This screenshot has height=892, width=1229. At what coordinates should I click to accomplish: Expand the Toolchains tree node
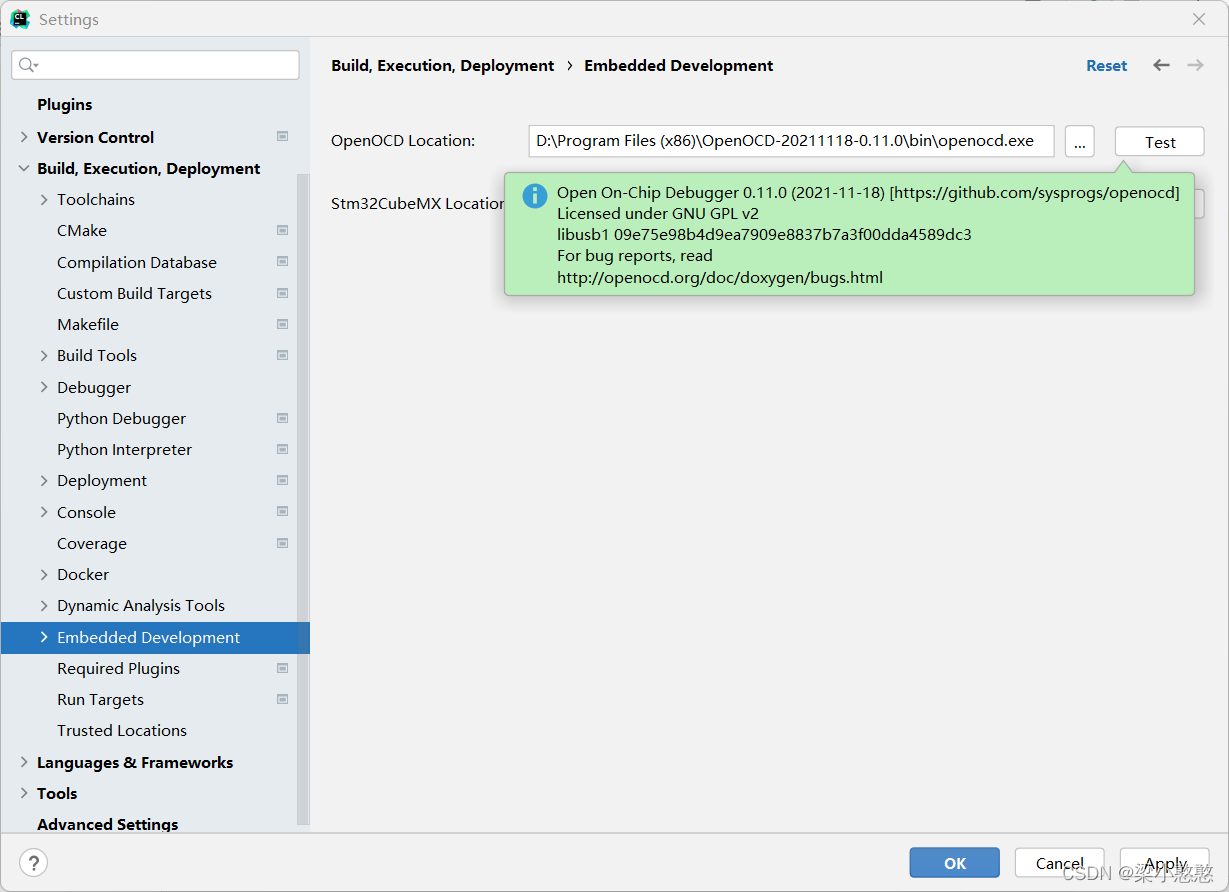point(44,200)
